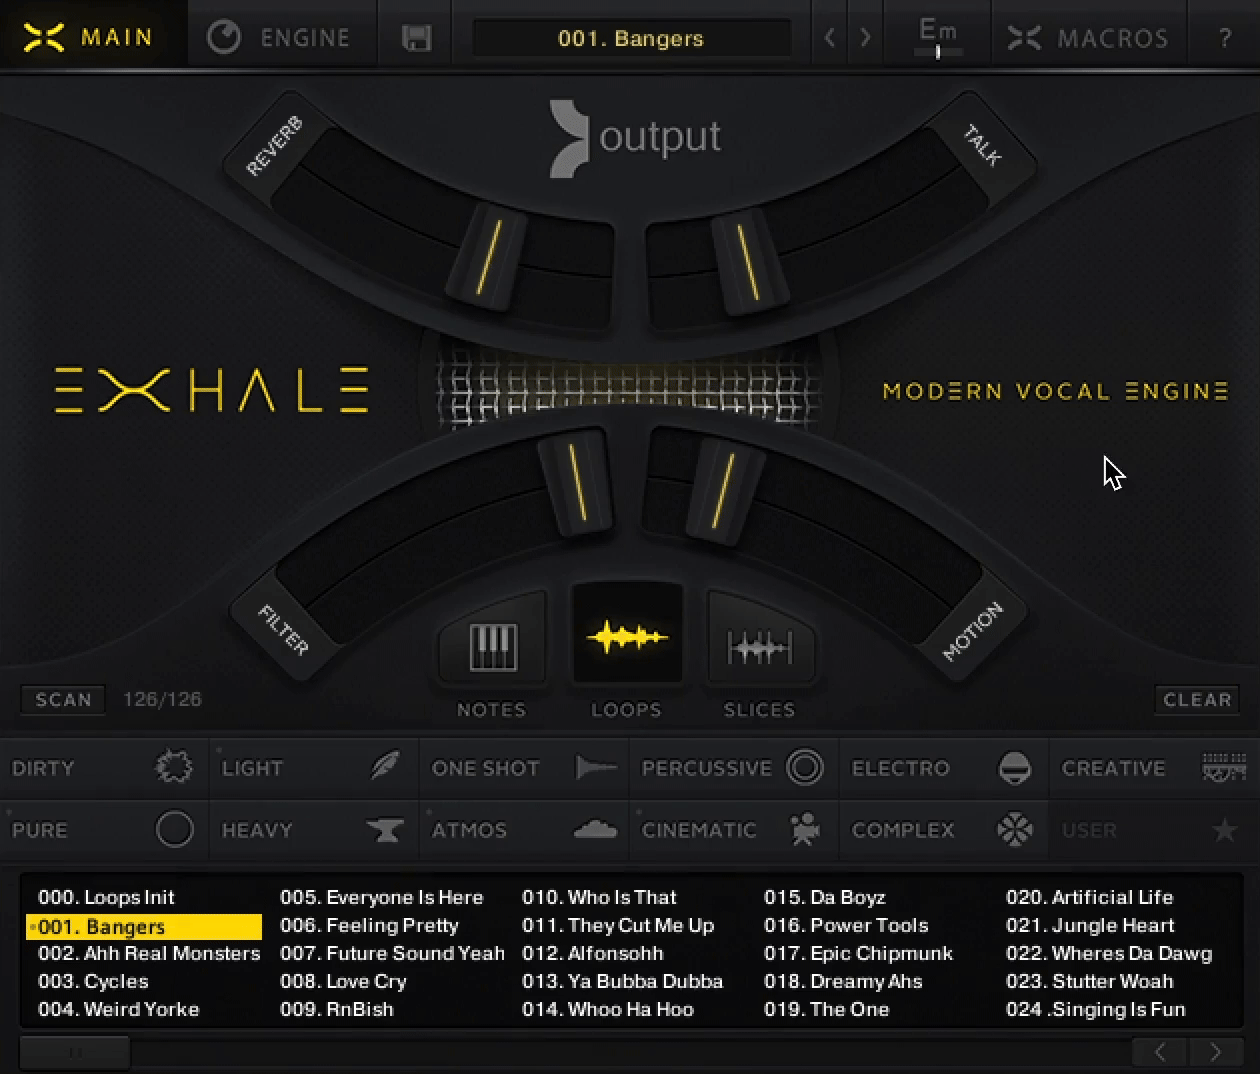Open the 001. Bangers preset name field
The image size is (1260, 1074).
tap(631, 38)
